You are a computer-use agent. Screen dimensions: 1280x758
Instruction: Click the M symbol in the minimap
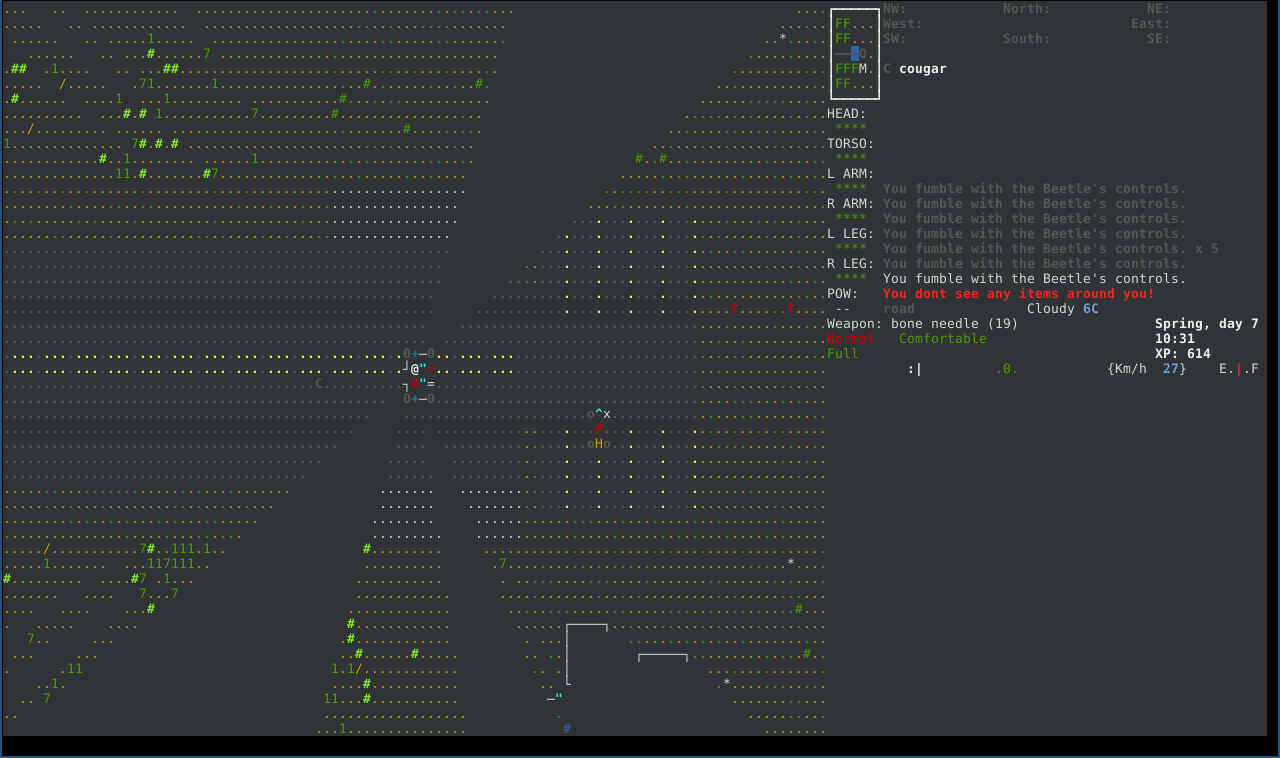click(x=863, y=69)
